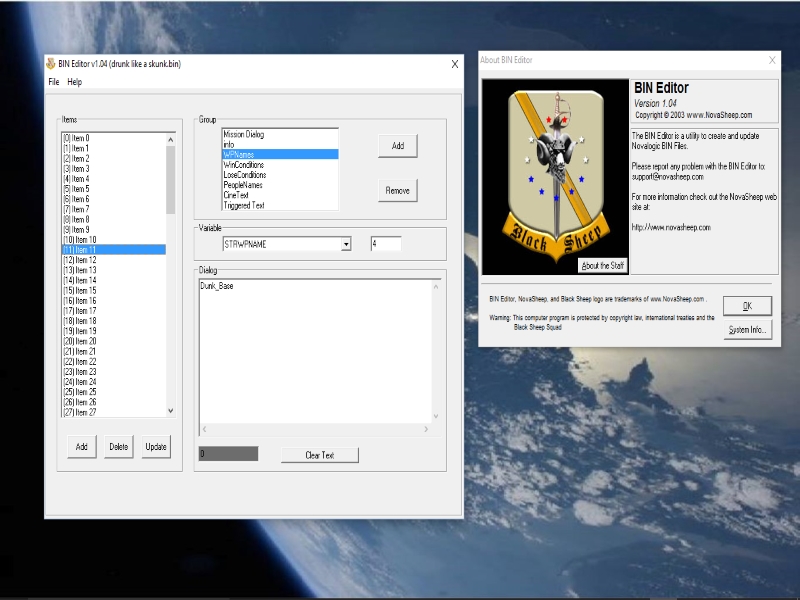Click the variable number field containing 4
This screenshot has height=600, width=800.
(386, 244)
